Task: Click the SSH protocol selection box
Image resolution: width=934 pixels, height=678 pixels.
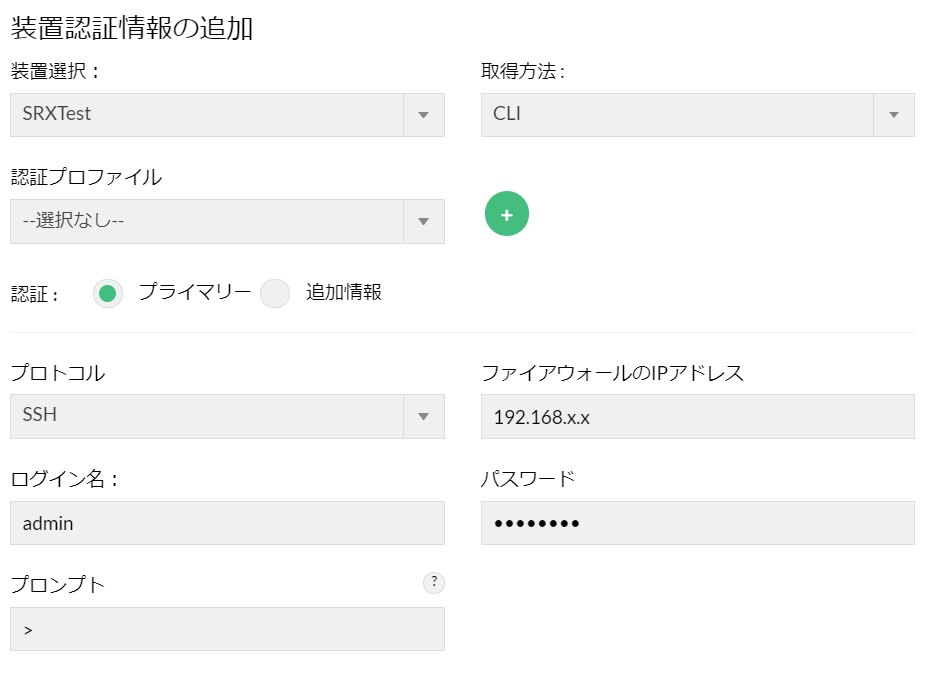Action: pos(207,416)
